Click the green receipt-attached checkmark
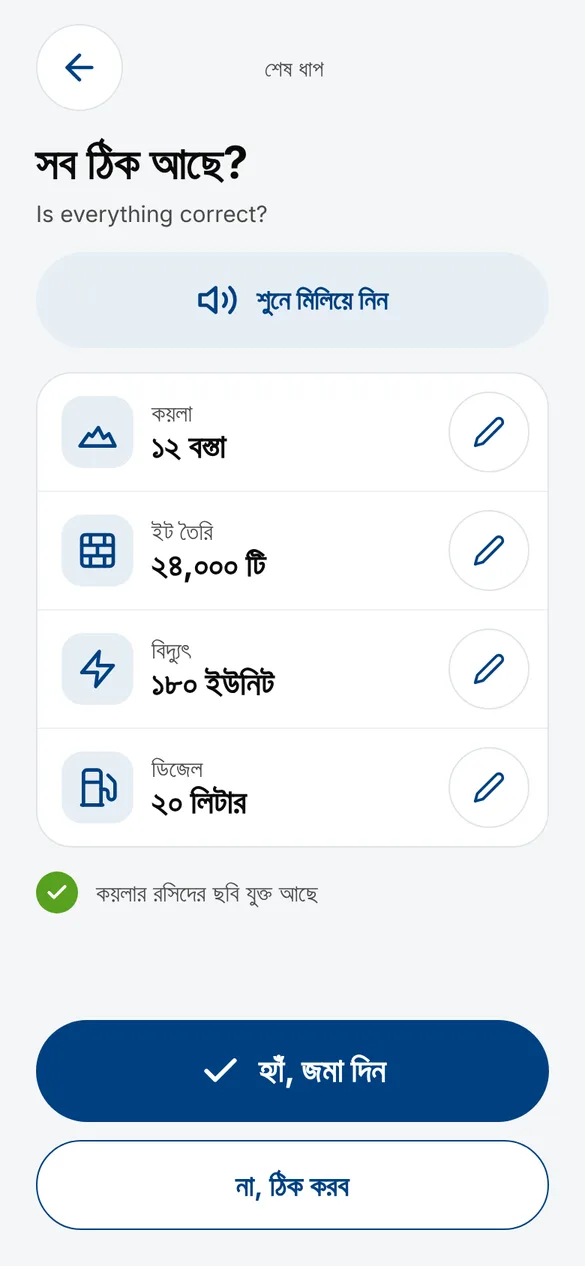 (57, 892)
